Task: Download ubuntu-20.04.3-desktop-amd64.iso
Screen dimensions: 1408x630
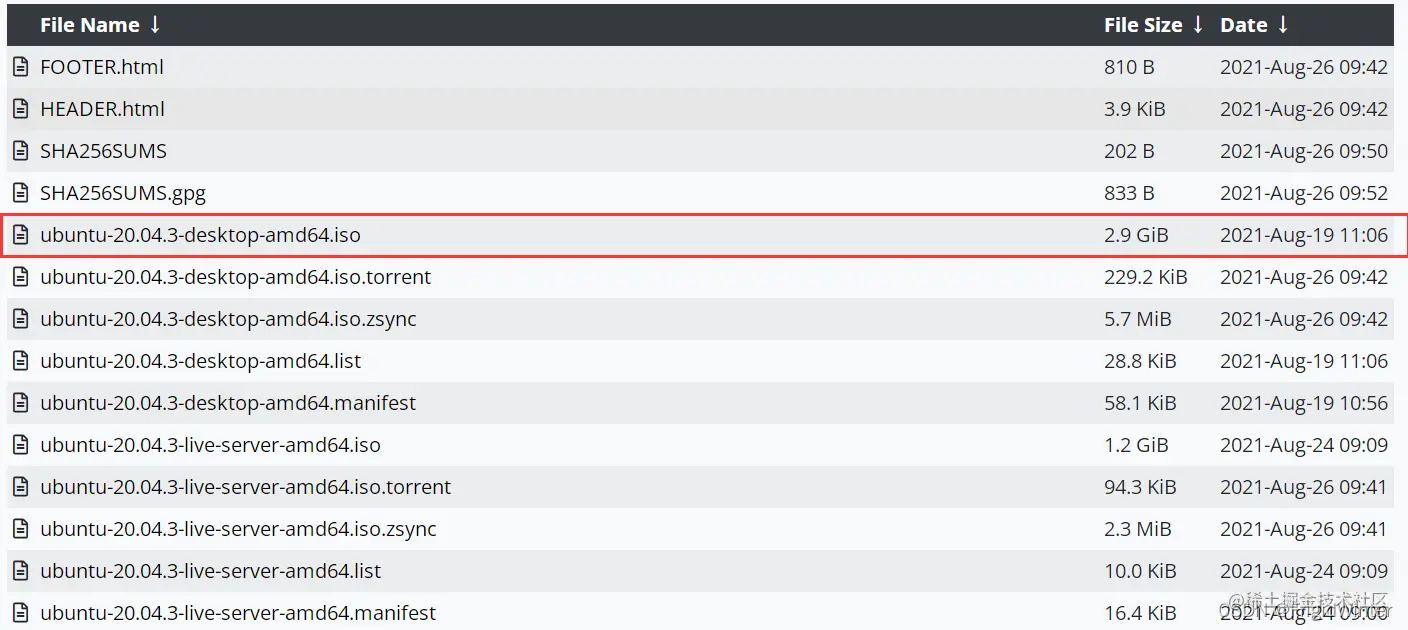Action: [200, 235]
